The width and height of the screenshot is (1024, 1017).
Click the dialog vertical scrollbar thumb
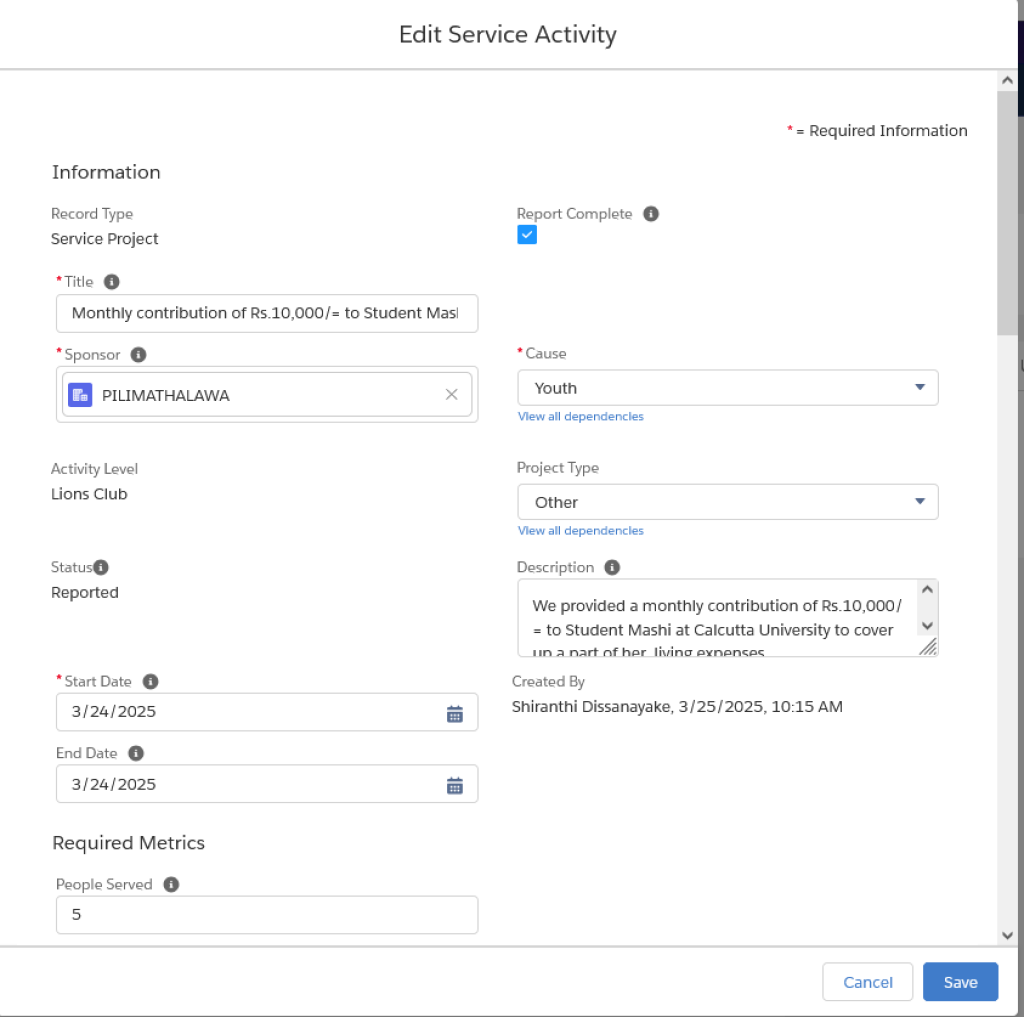pos(1007,213)
